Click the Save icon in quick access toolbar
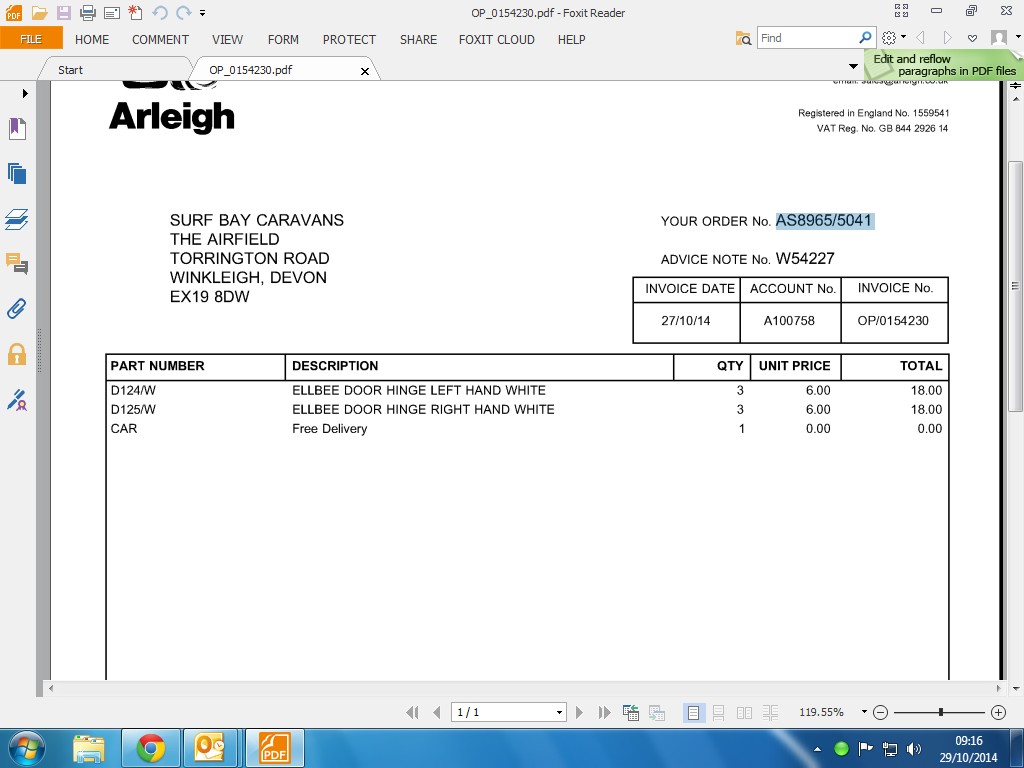The height and width of the screenshot is (768, 1024). [63, 12]
